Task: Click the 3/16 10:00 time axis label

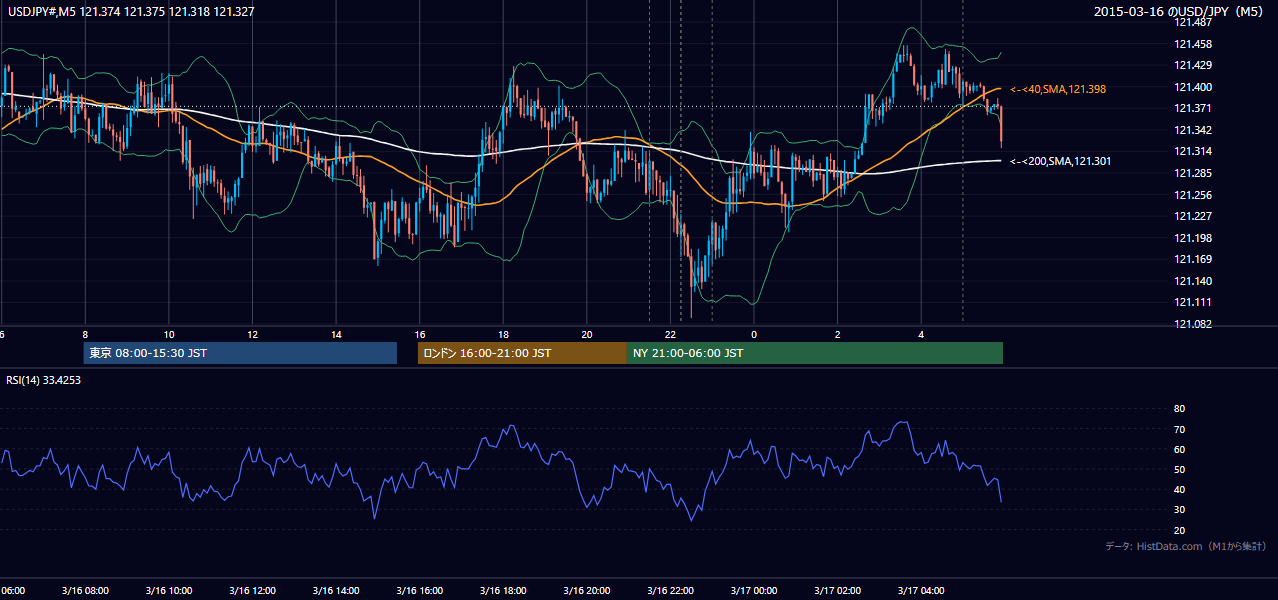Action: (x=167, y=591)
